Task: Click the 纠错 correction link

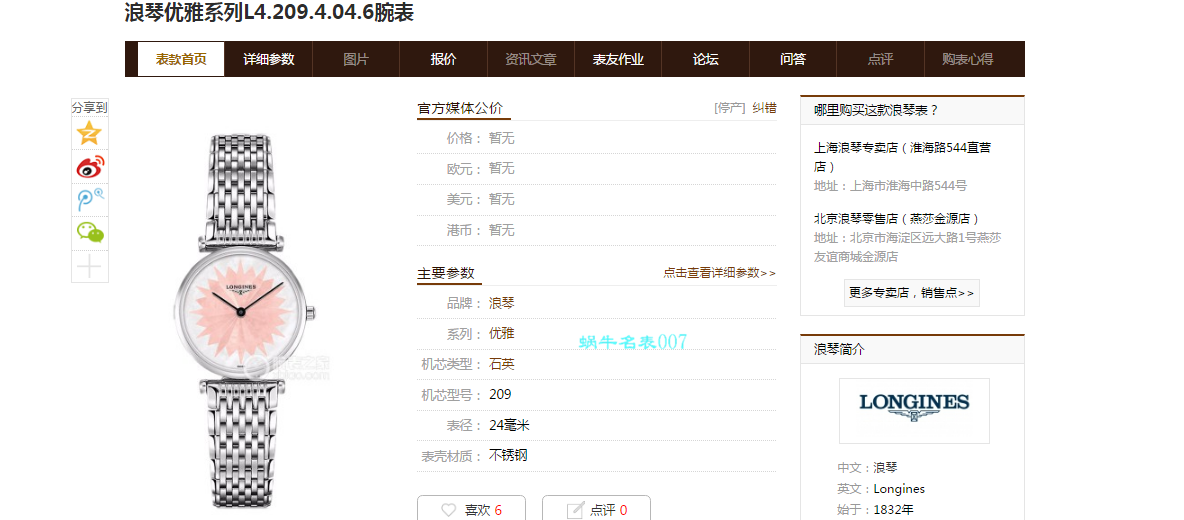Action: pyautogui.click(x=764, y=108)
